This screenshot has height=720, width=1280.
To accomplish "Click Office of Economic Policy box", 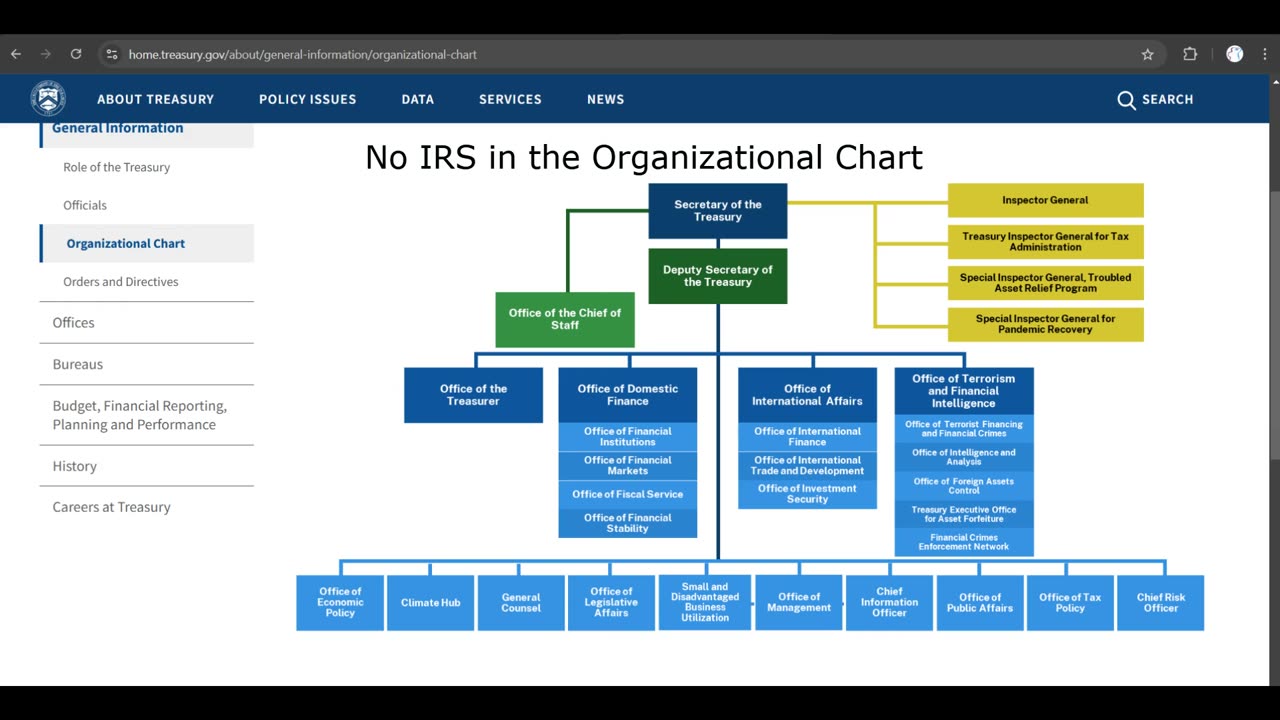I will 340,602.
